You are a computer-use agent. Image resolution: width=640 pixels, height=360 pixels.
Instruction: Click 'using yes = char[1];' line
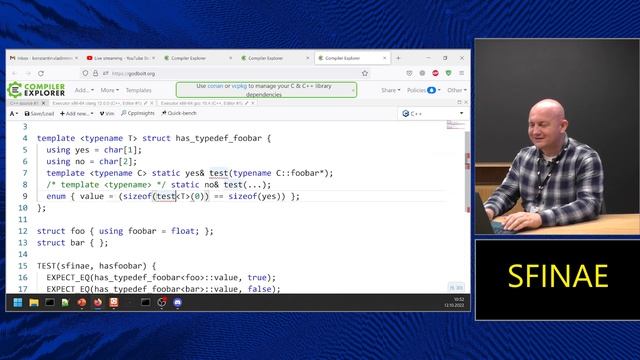tap(94, 150)
